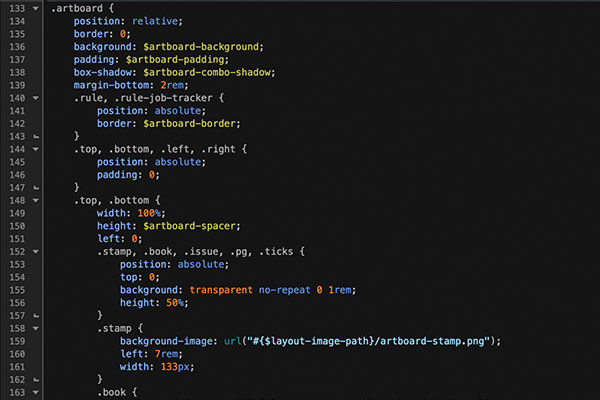Click the fold end marker on line 157
This screenshot has width=600, height=400.
coord(36,315)
